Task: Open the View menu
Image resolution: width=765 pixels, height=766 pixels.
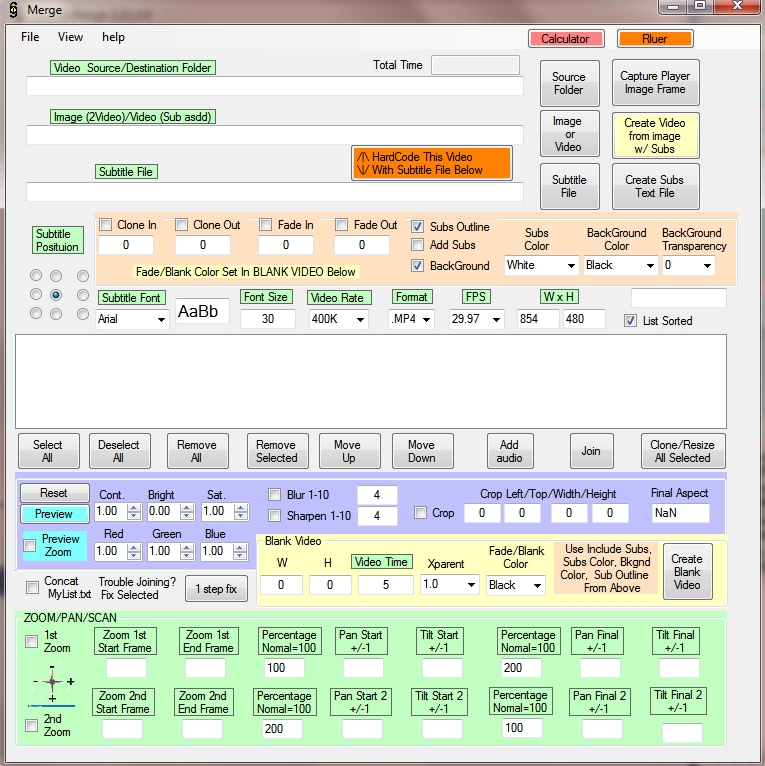Action: pos(70,37)
